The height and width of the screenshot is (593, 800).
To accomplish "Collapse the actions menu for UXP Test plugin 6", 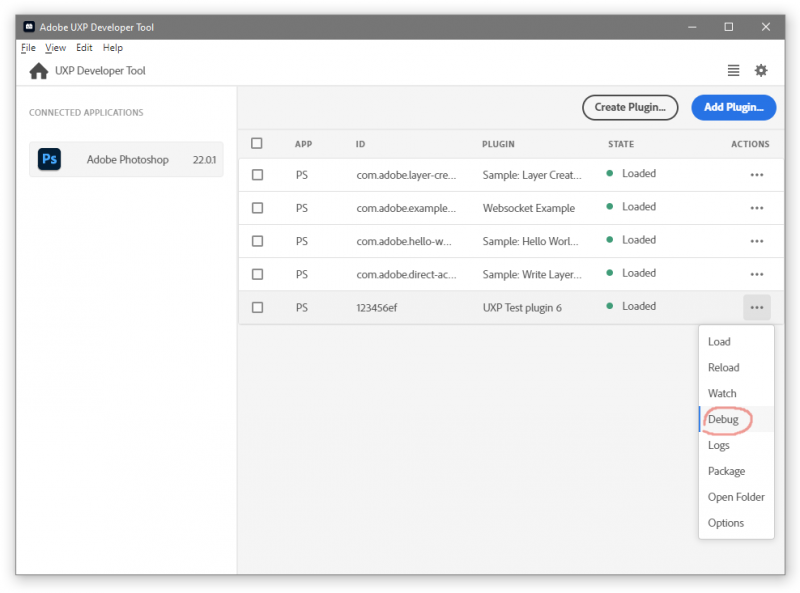I will (756, 307).
